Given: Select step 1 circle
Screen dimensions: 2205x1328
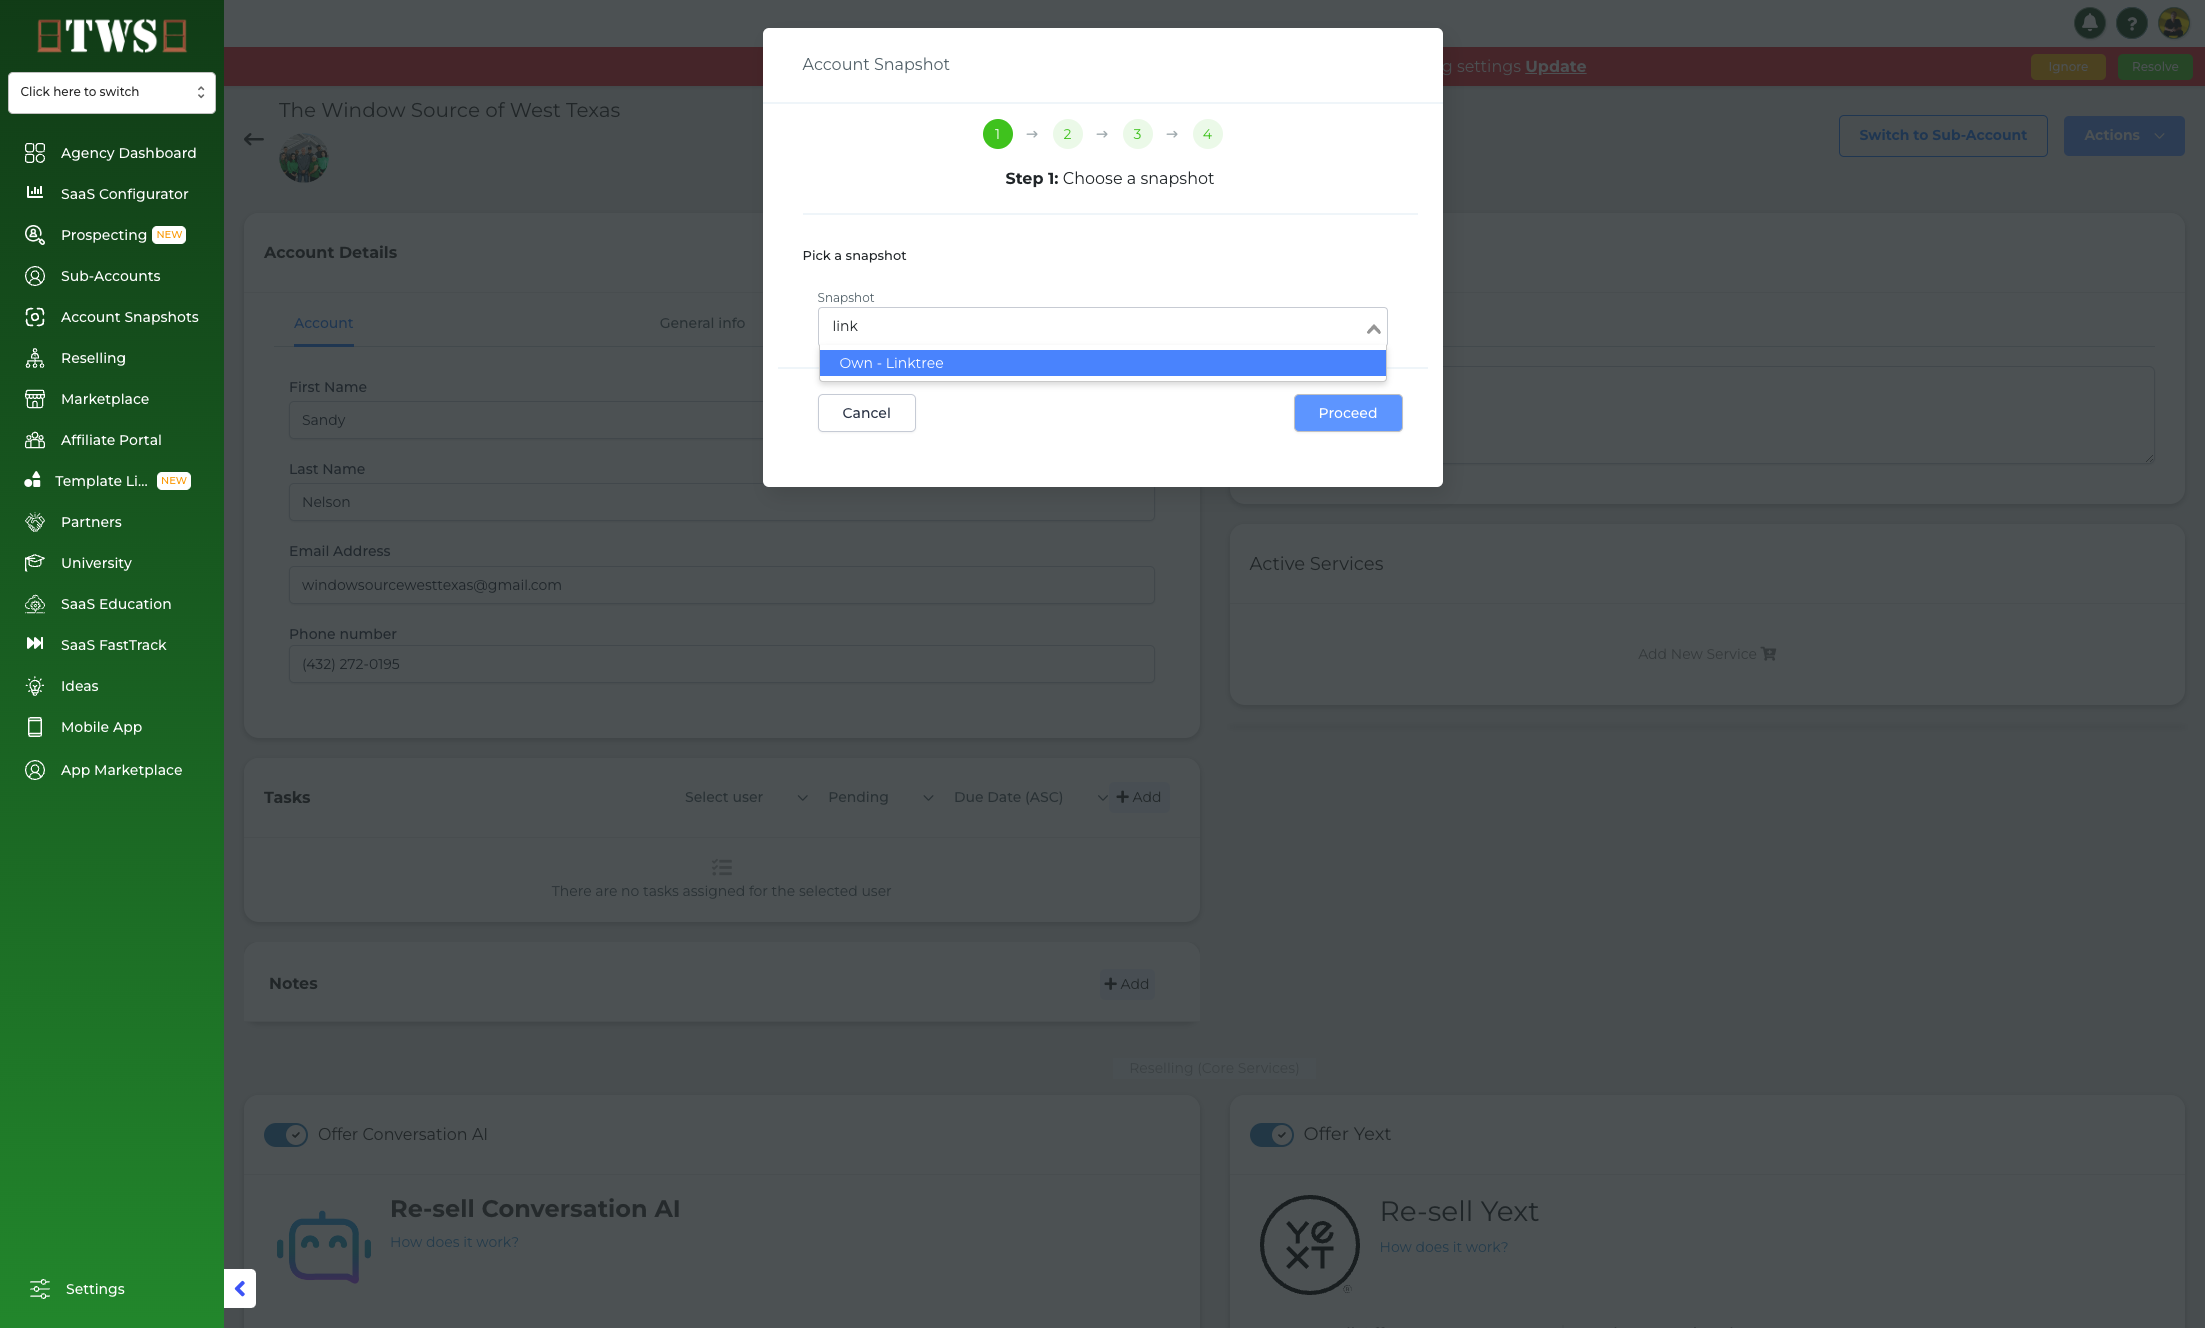Looking at the screenshot, I should (x=997, y=134).
